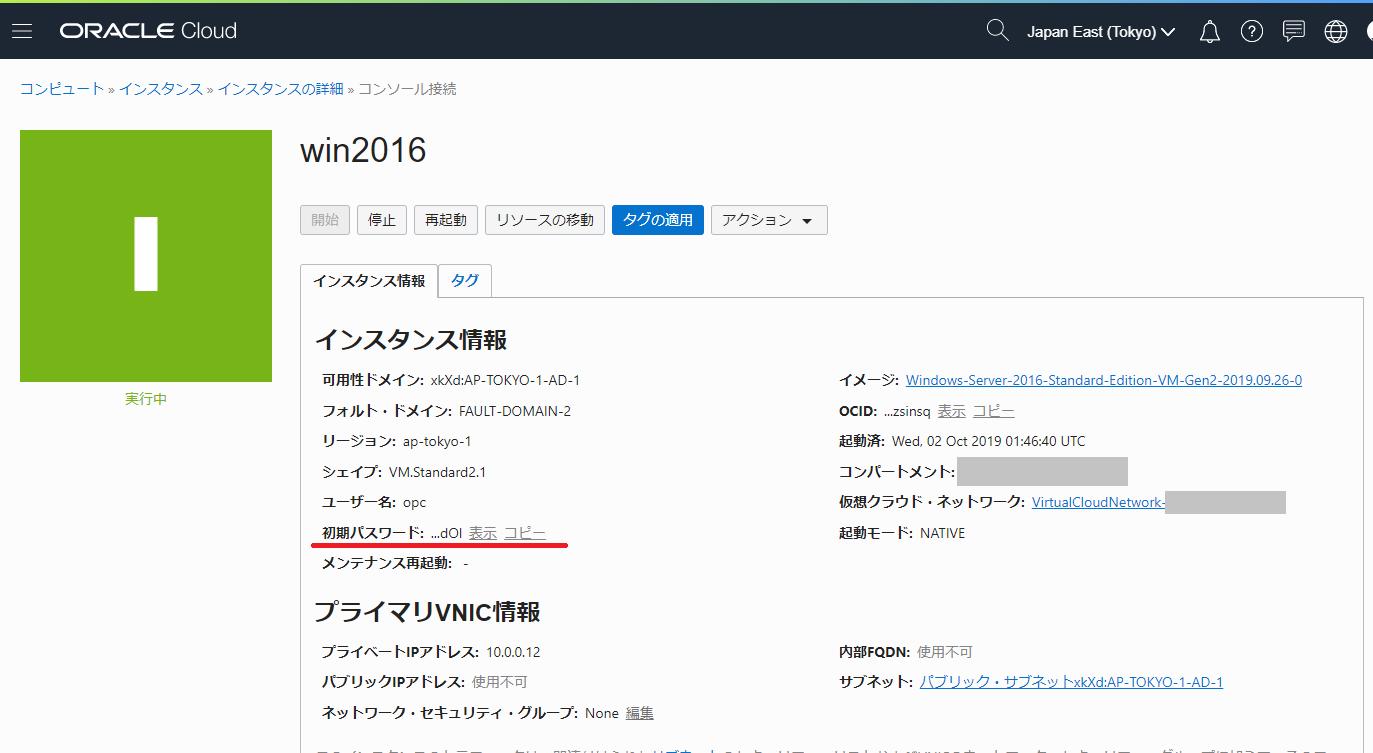The height and width of the screenshot is (753, 1373).
Task: Open the search magnifier icon
Action: 997,31
